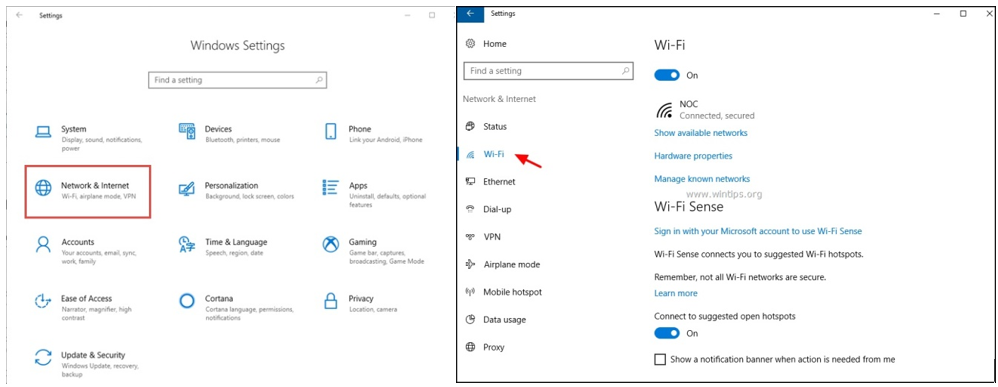The image size is (998, 387).
Task: Select Mobile hotspot label in sidebar
Action: 512,292
